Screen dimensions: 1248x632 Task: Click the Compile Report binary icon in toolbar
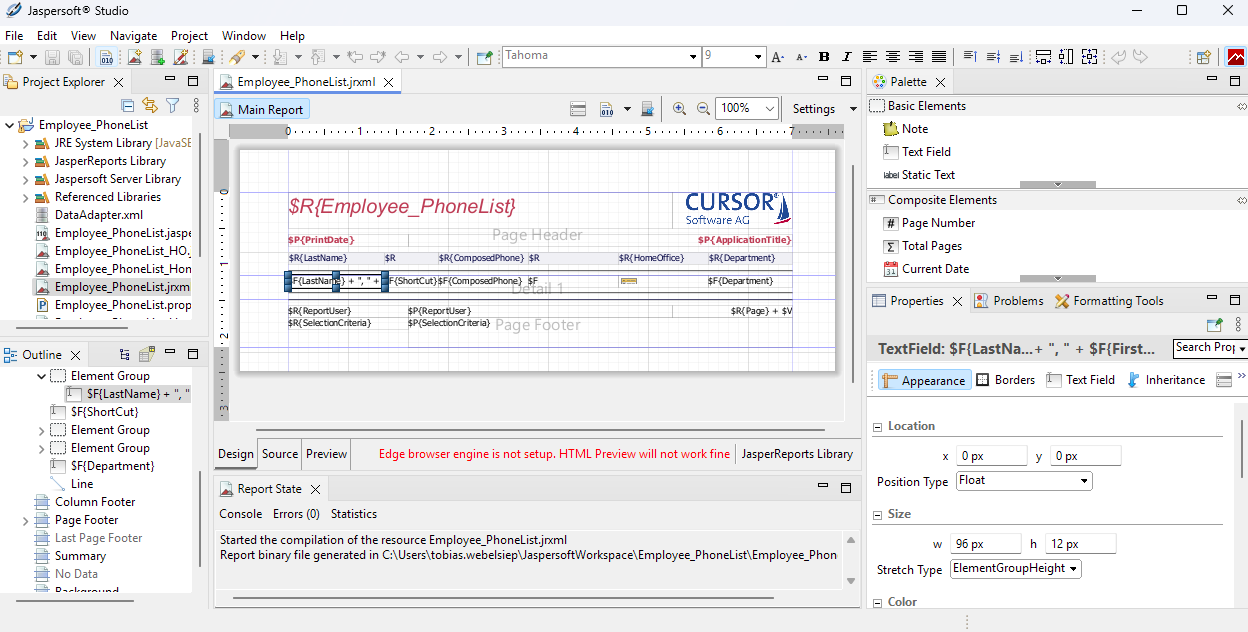(606, 108)
